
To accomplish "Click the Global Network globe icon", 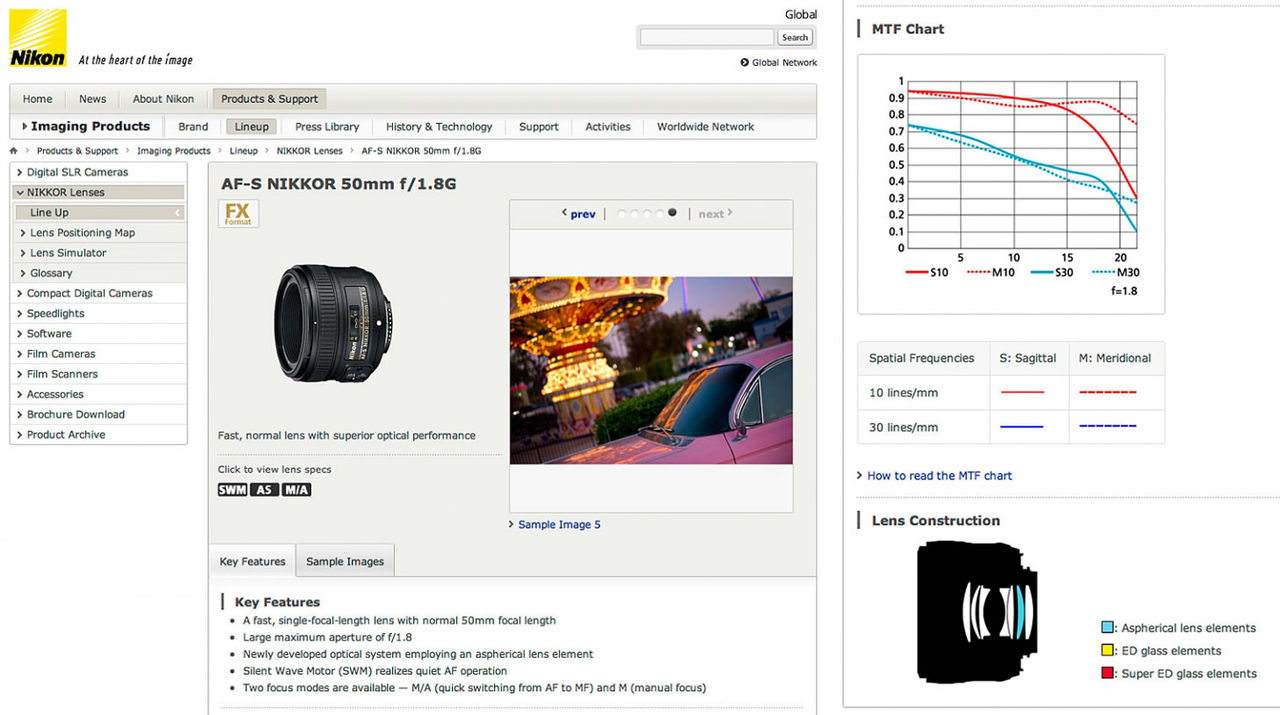I will [745, 62].
